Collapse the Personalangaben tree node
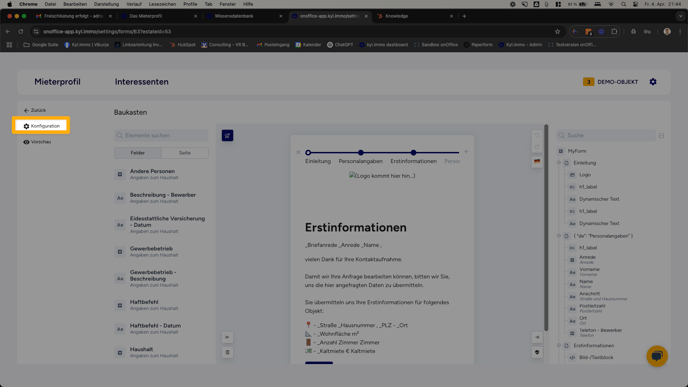The width and height of the screenshot is (688, 387). 559,236
